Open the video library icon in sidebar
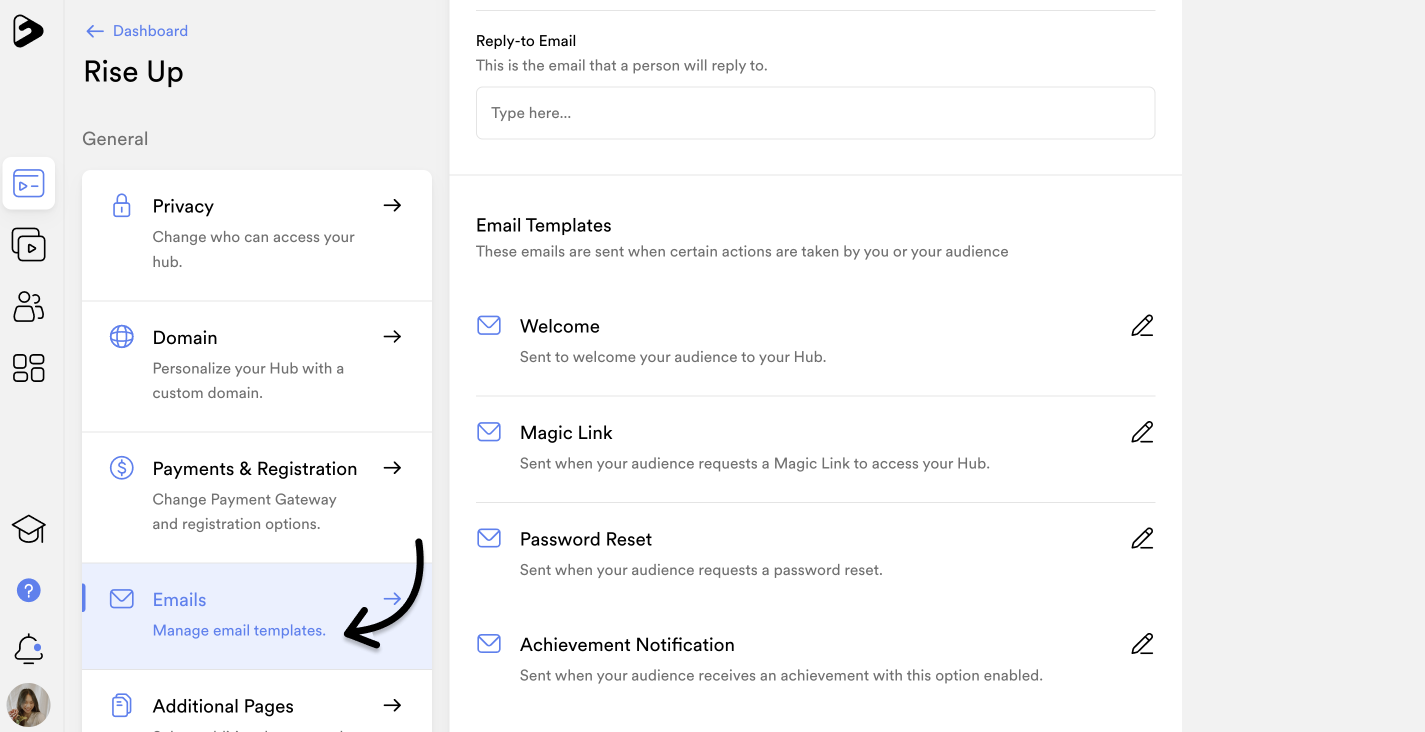The height and width of the screenshot is (732, 1425). tap(29, 245)
